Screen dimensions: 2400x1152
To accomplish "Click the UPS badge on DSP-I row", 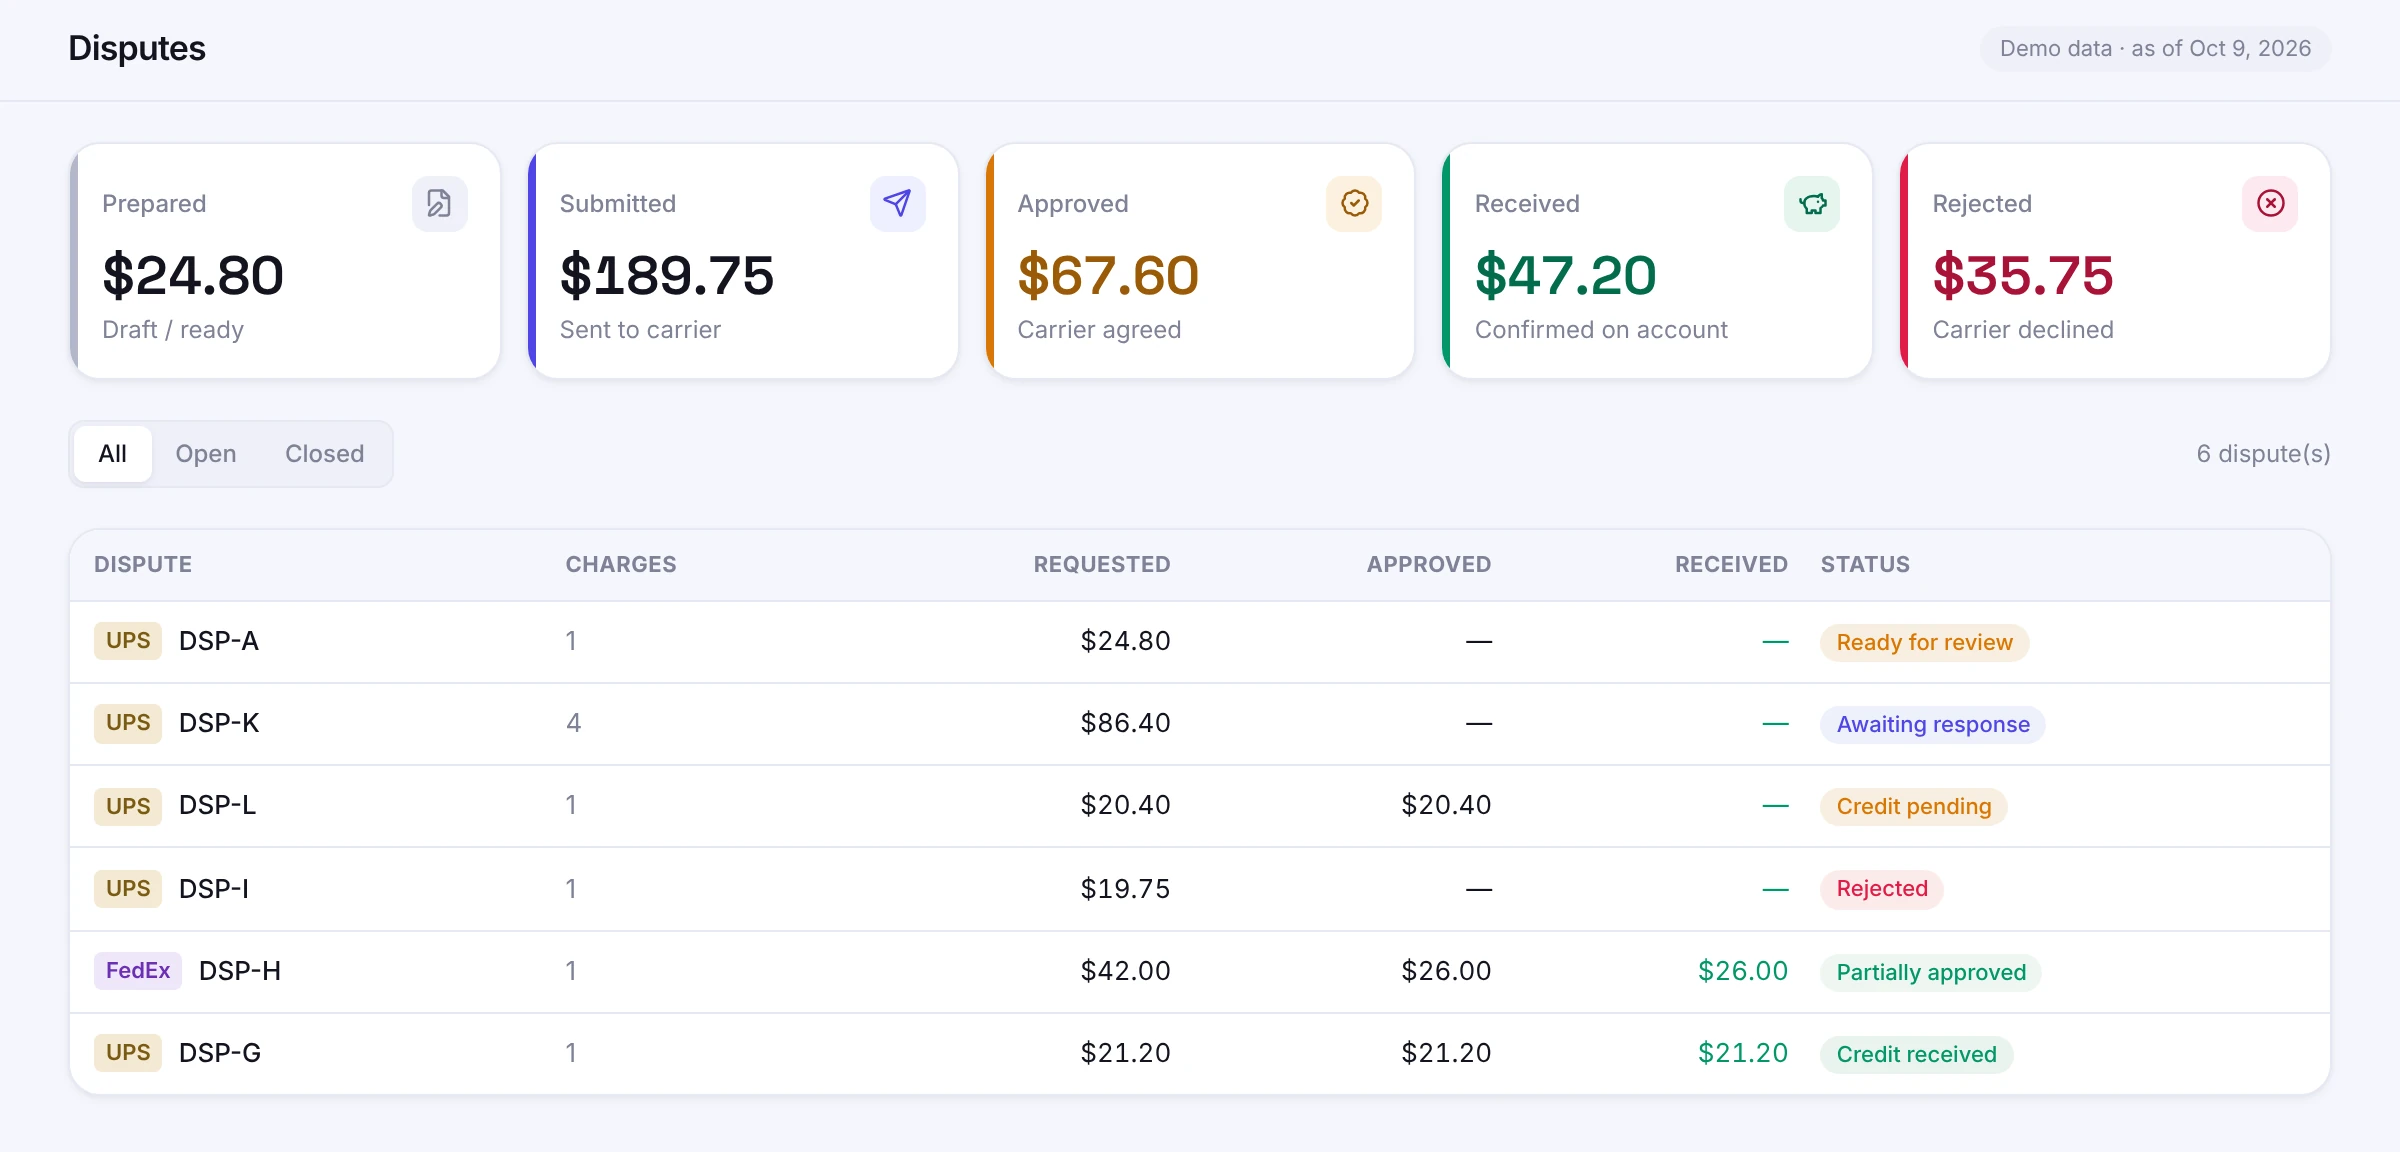I will [128, 888].
